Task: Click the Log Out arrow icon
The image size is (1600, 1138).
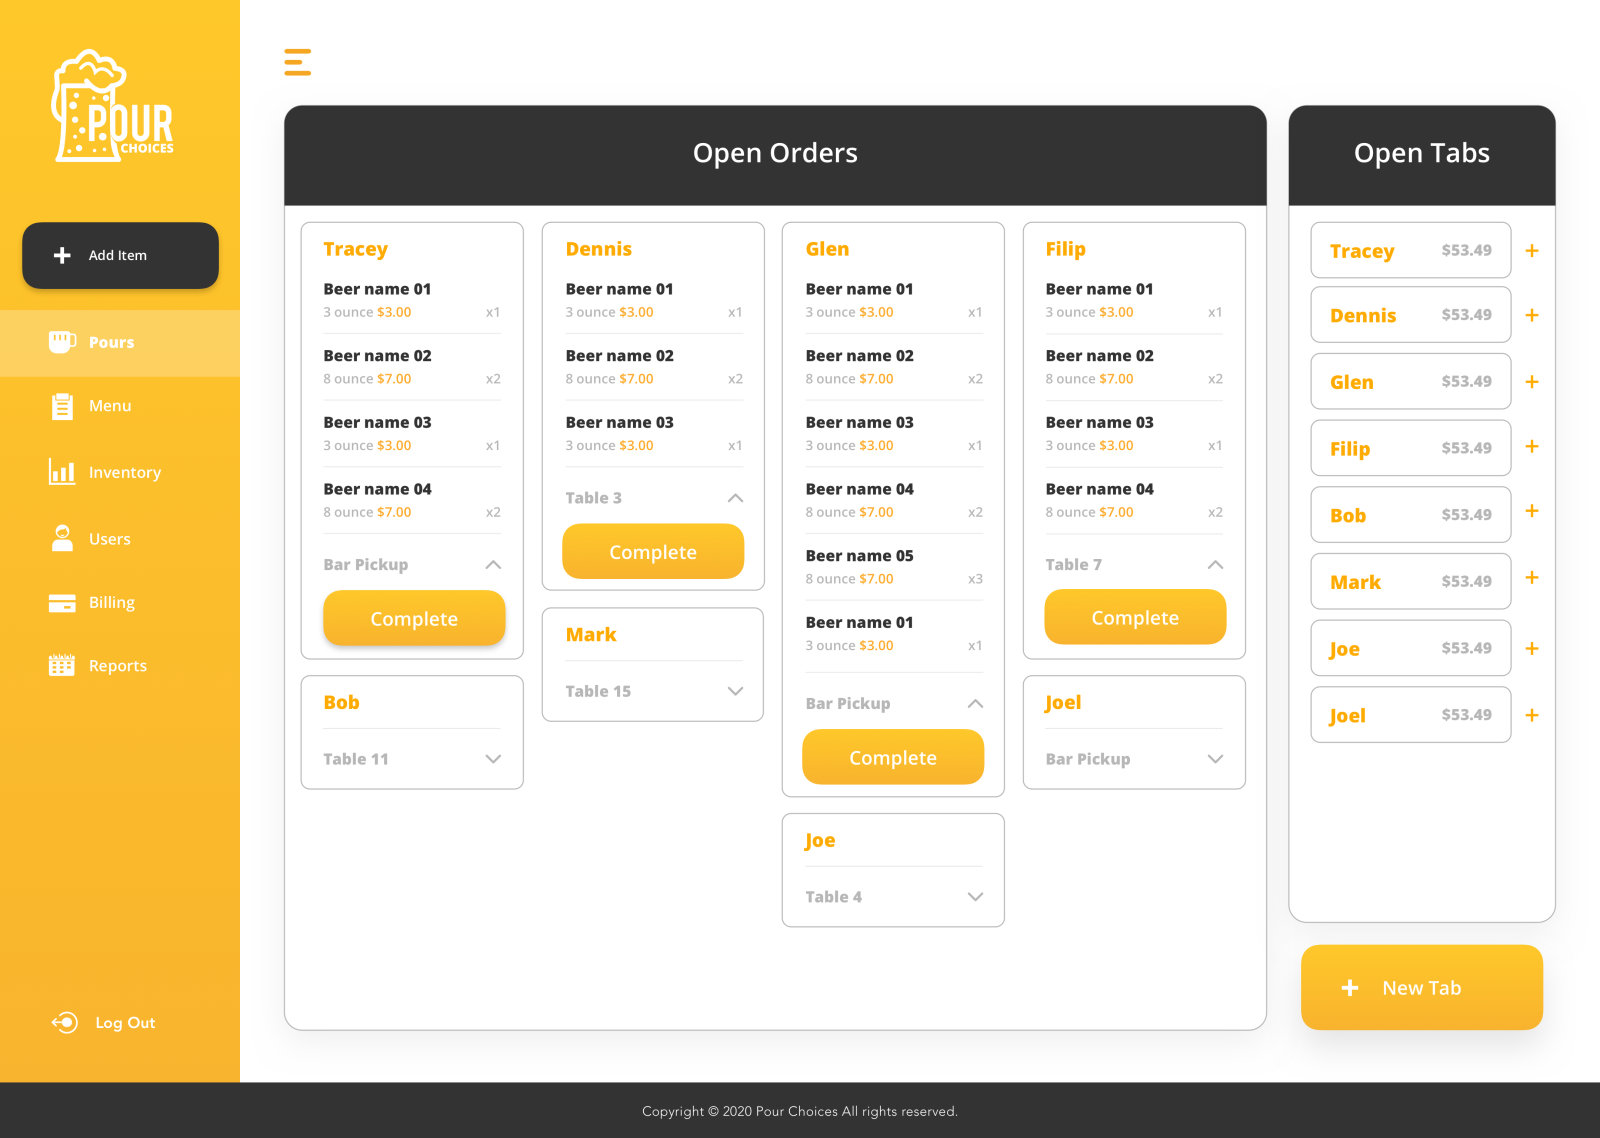Action: click(x=65, y=1022)
